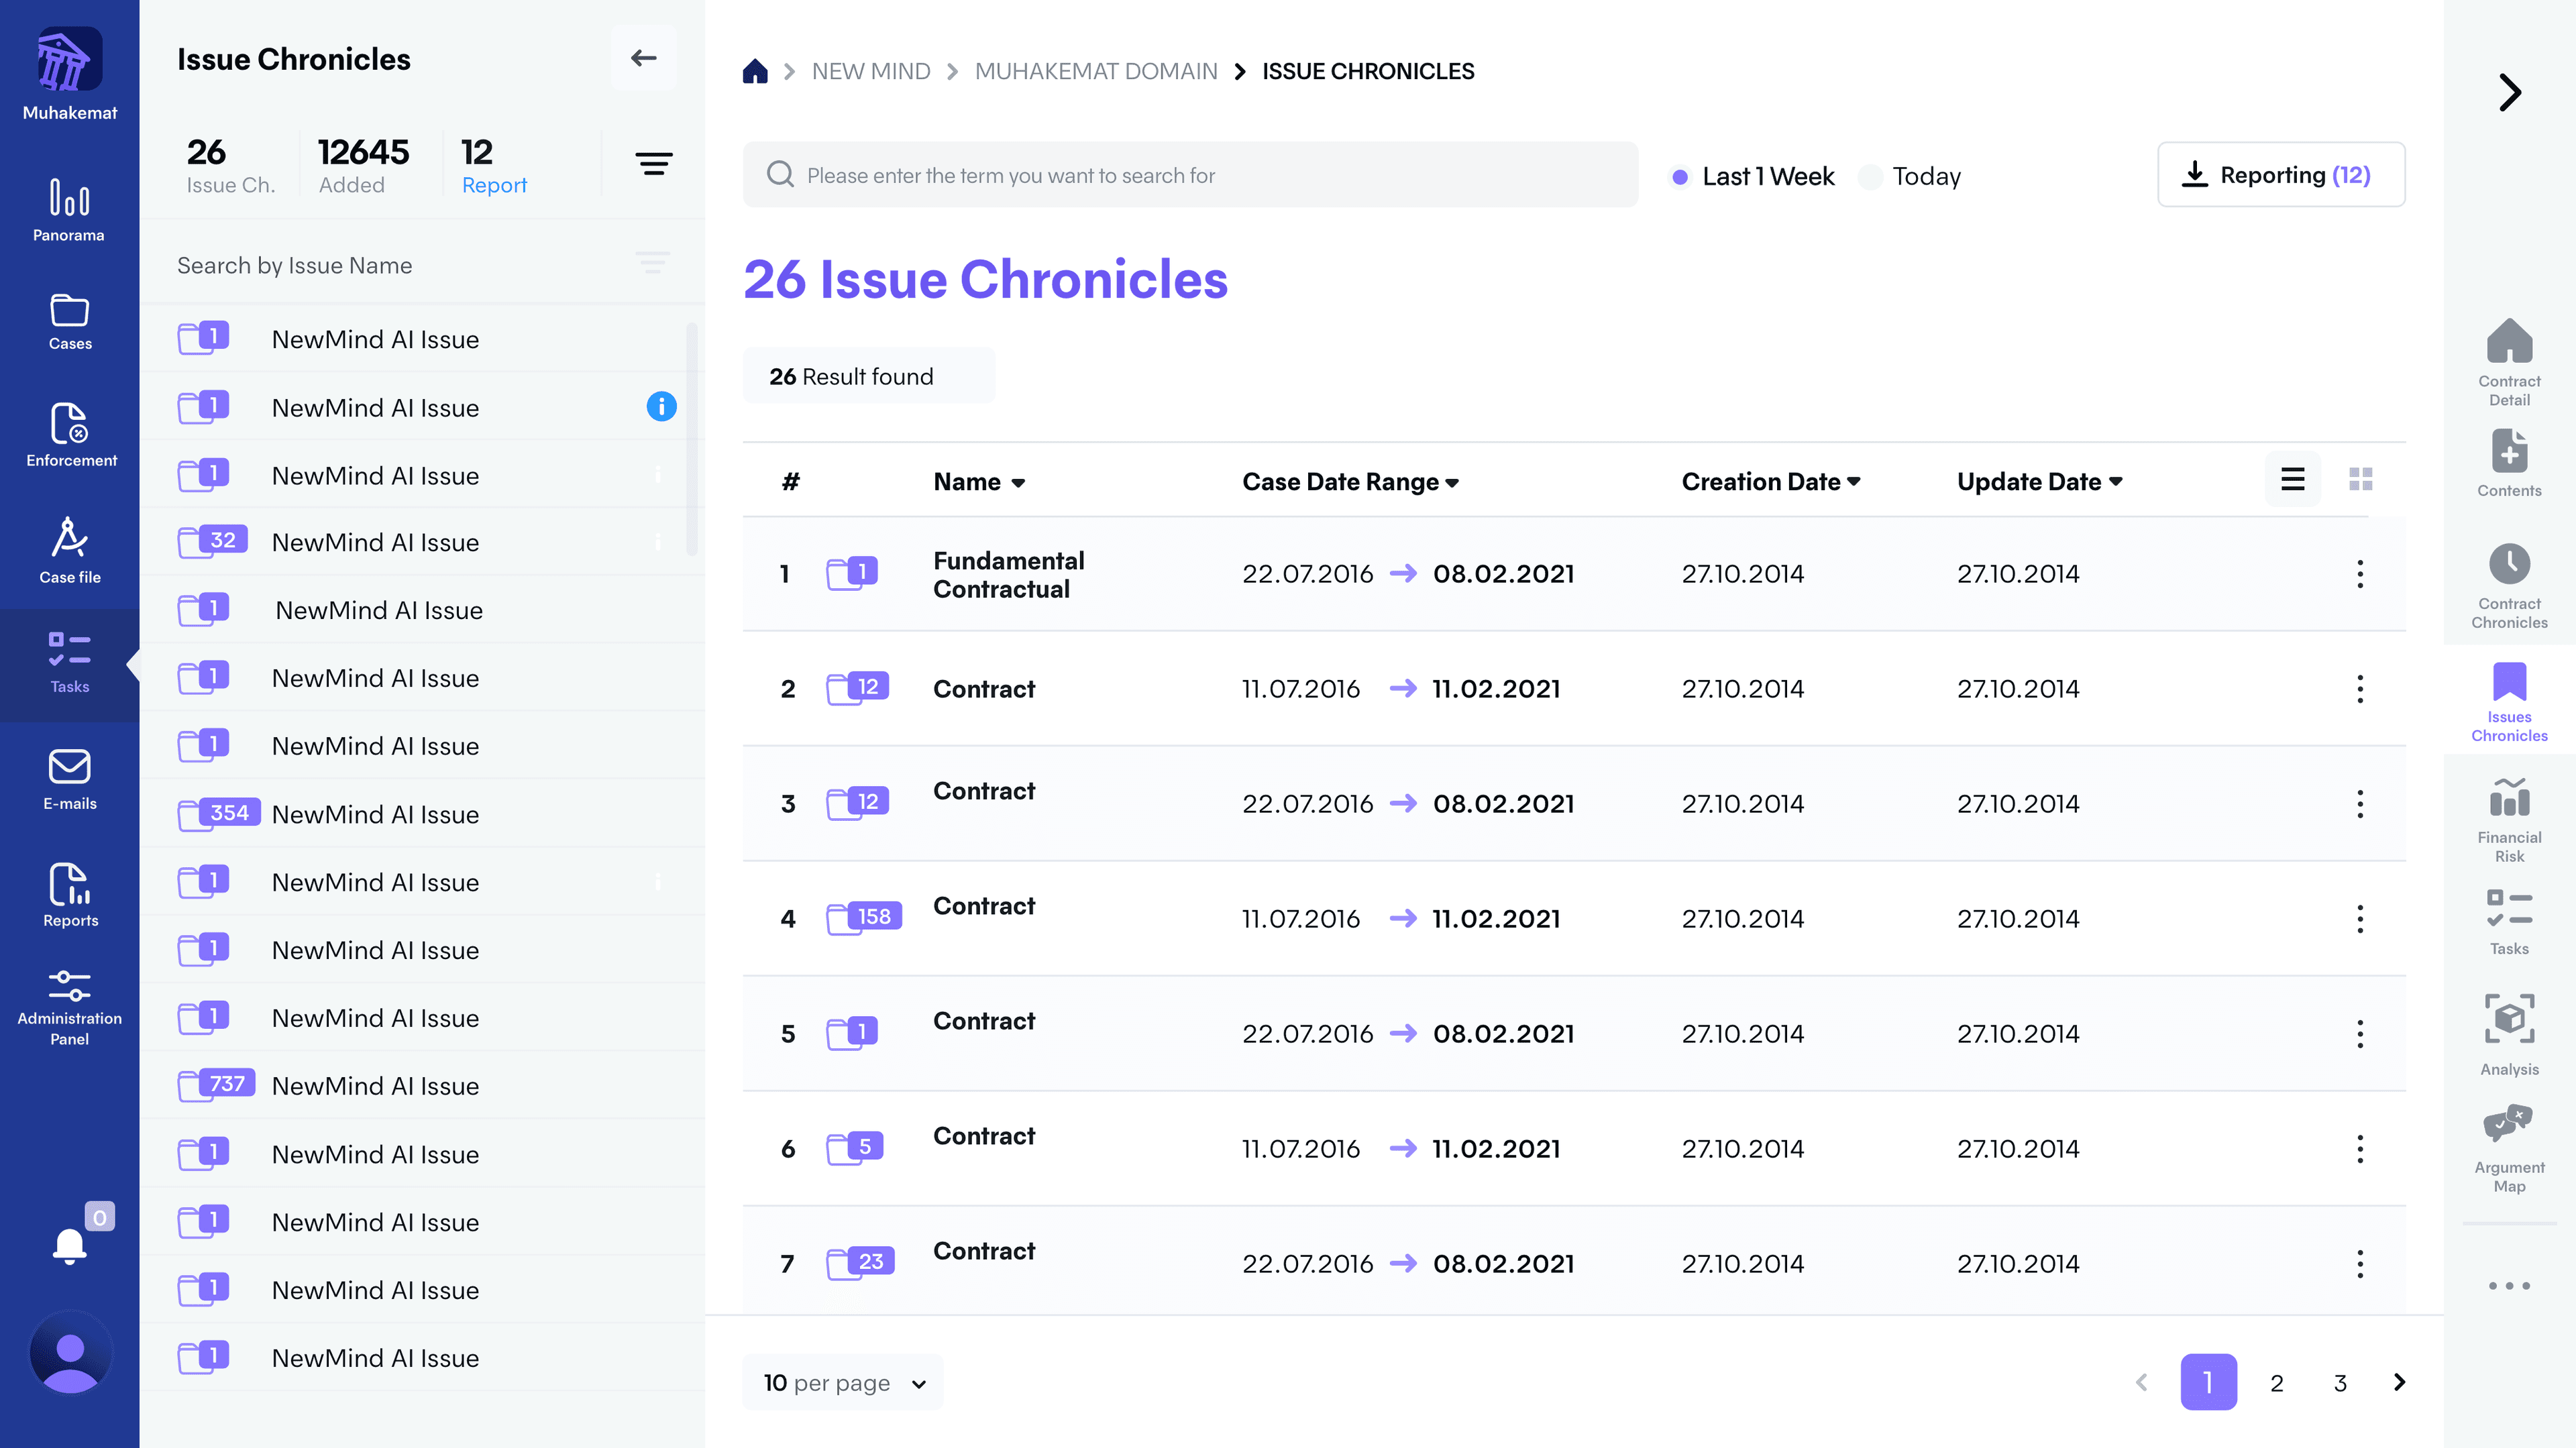
Task: Select the Last 1 Week radio option
Action: (1680, 177)
